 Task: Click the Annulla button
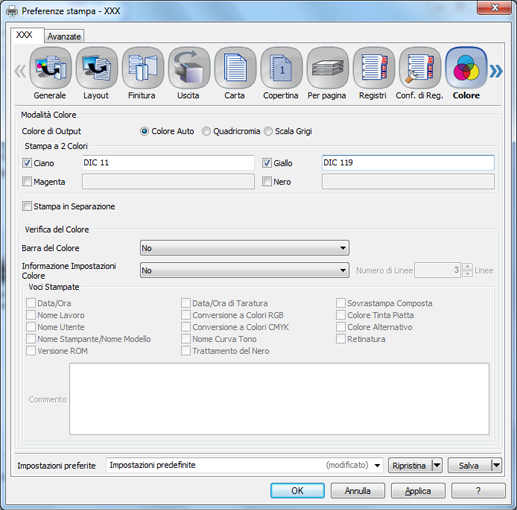pyautogui.click(x=358, y=491)
